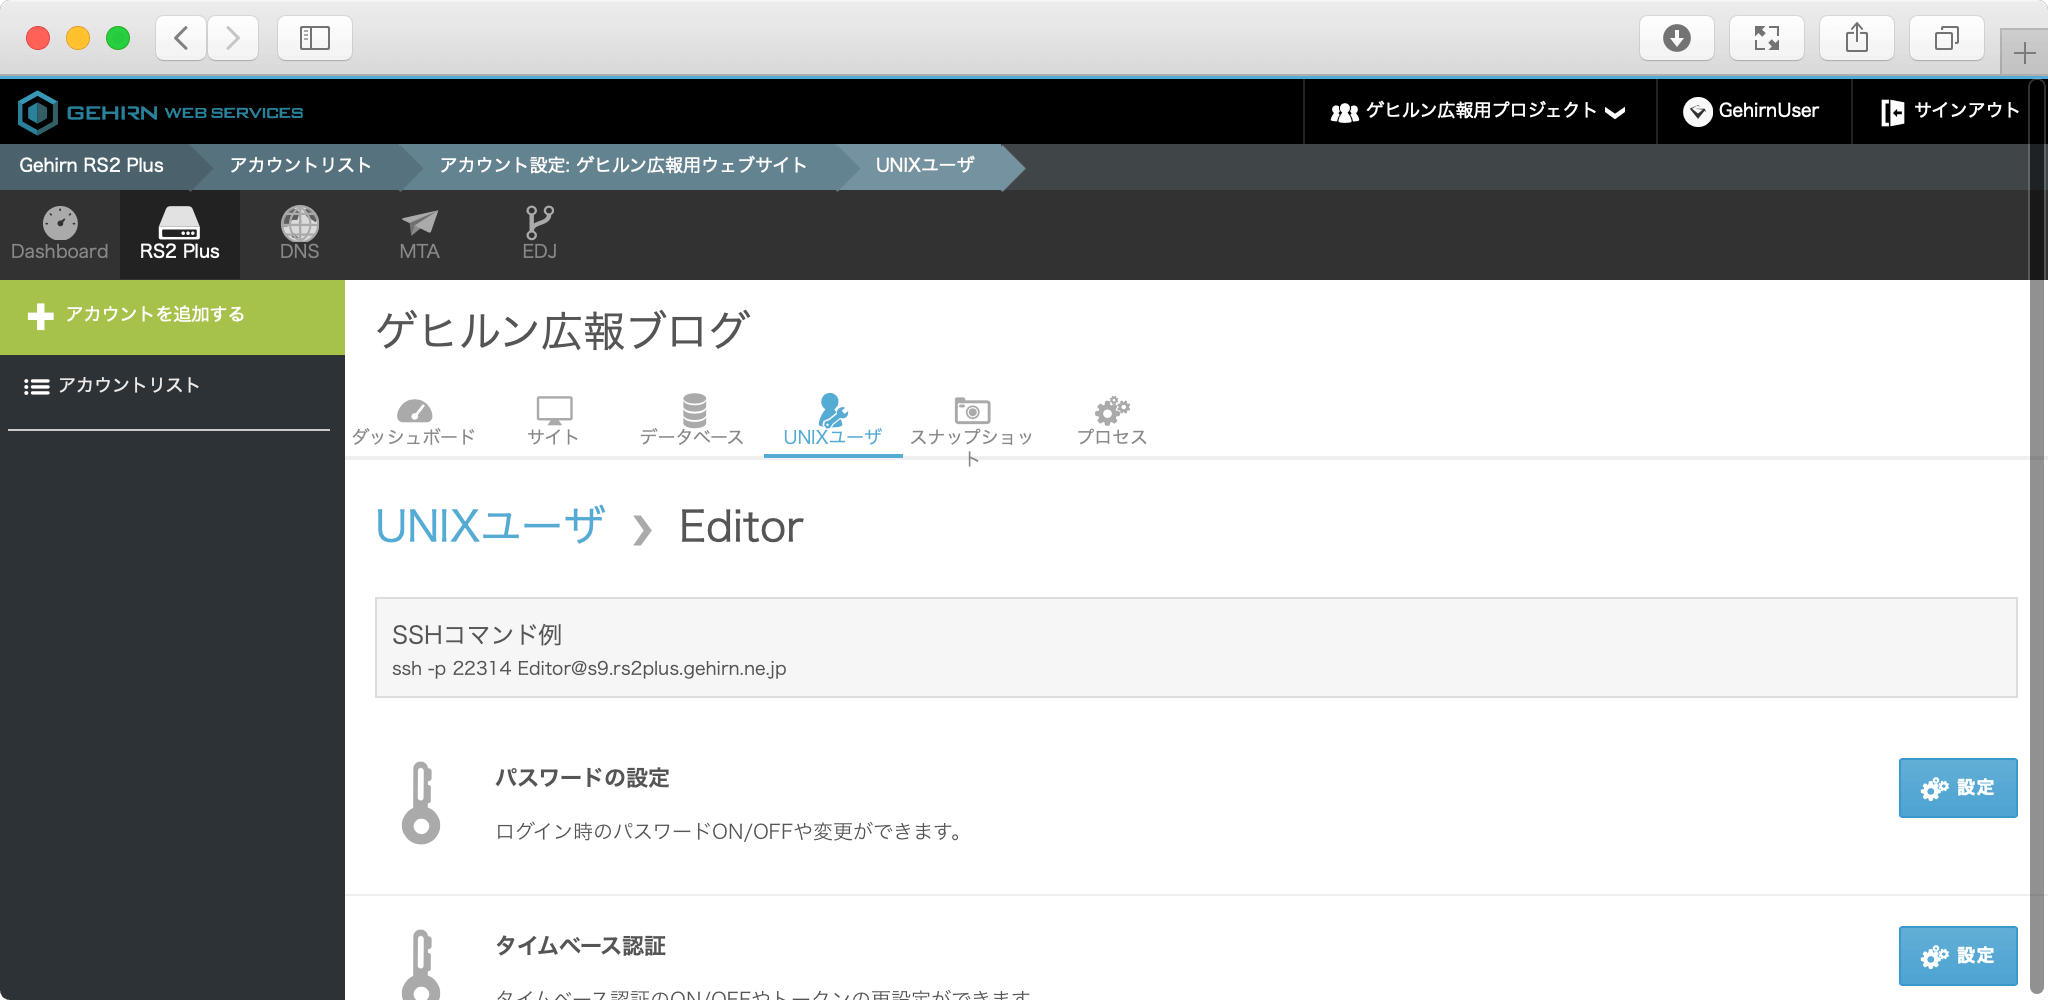Expand the ゲヒルン広報用プロジェクト project dropdown
The image size is (2048, 1000).
[1478, 111]
